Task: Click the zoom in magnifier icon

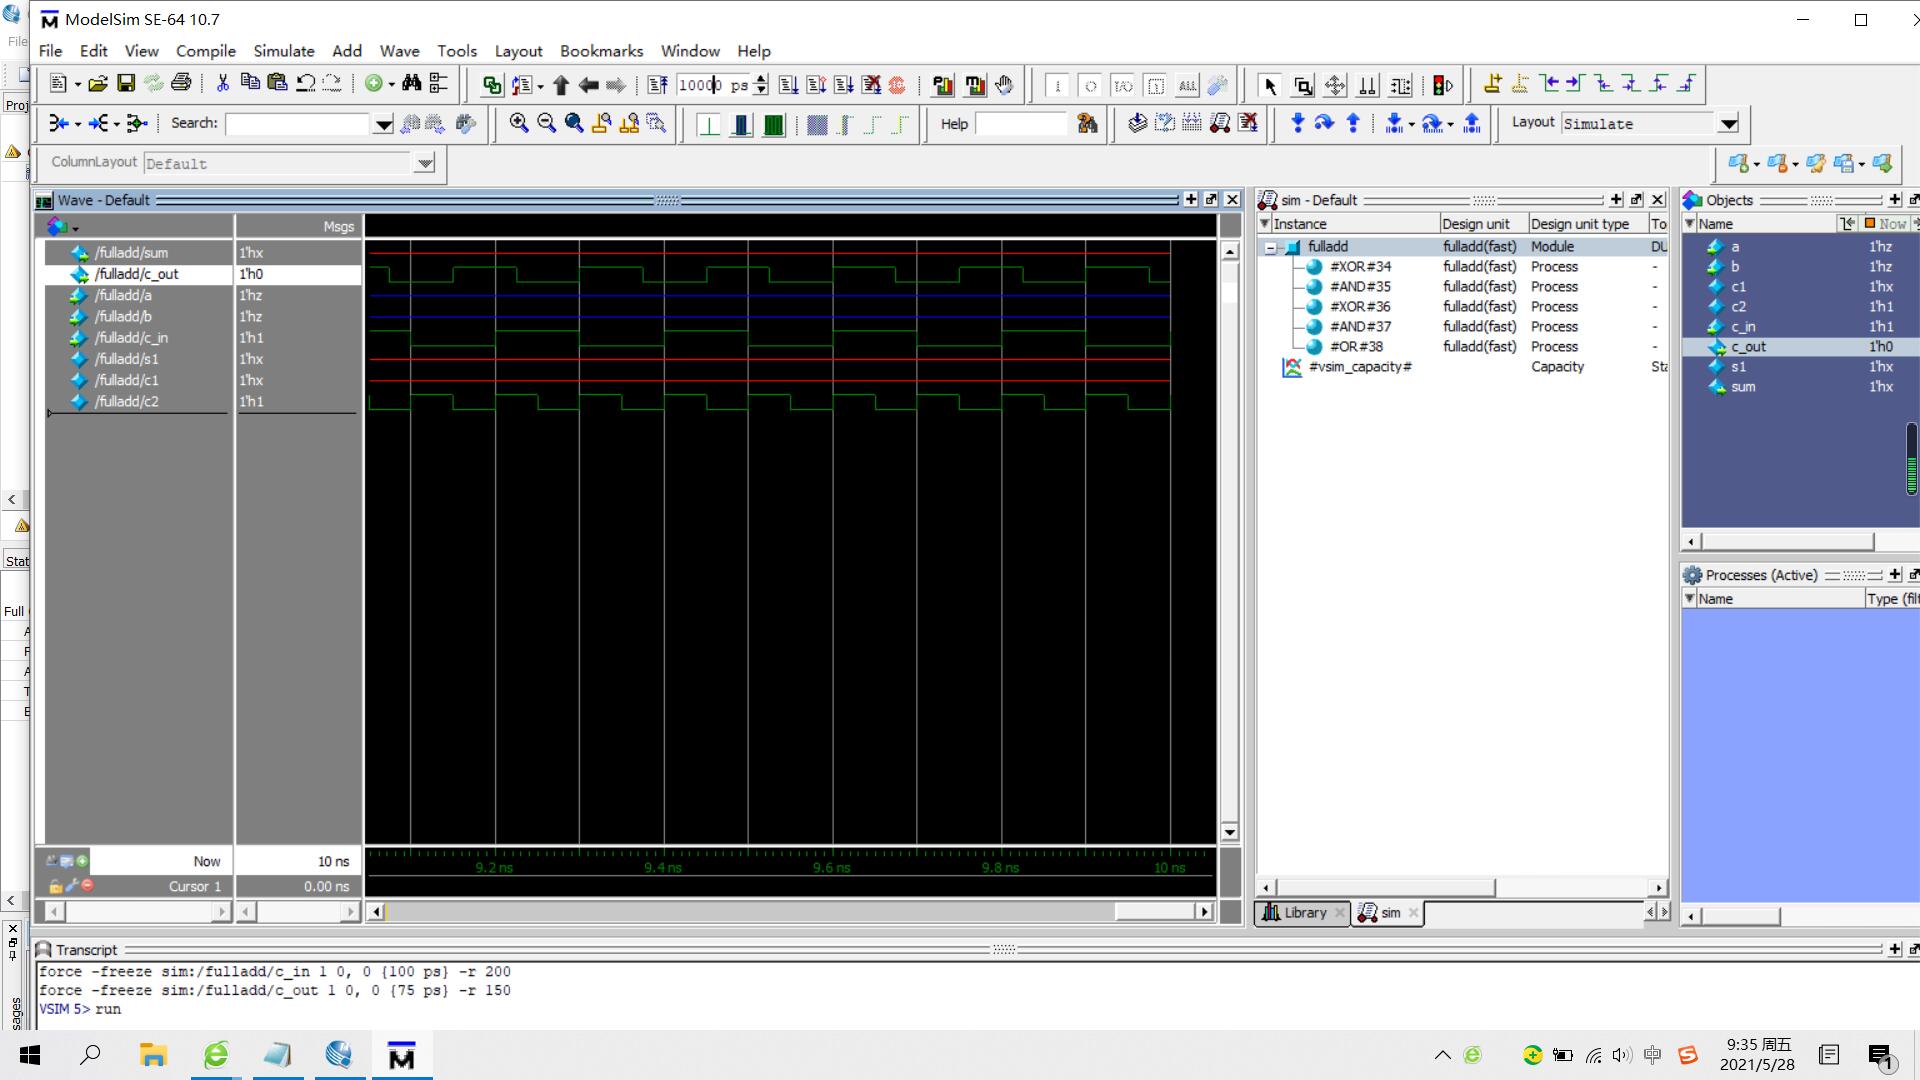Action: coord(518,121)
